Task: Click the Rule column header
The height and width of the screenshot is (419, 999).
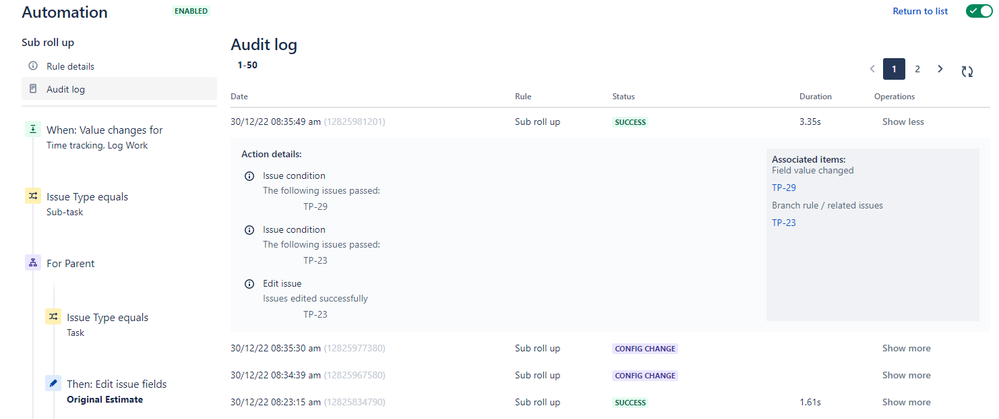Action: [x=523, y=97]
